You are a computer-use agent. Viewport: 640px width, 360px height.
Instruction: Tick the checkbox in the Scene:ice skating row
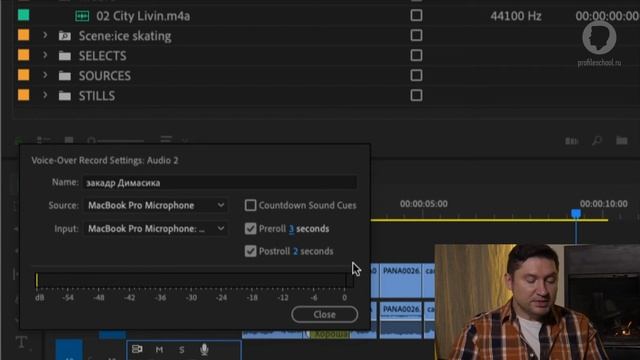pyautogui.click(x=416, y=35)
